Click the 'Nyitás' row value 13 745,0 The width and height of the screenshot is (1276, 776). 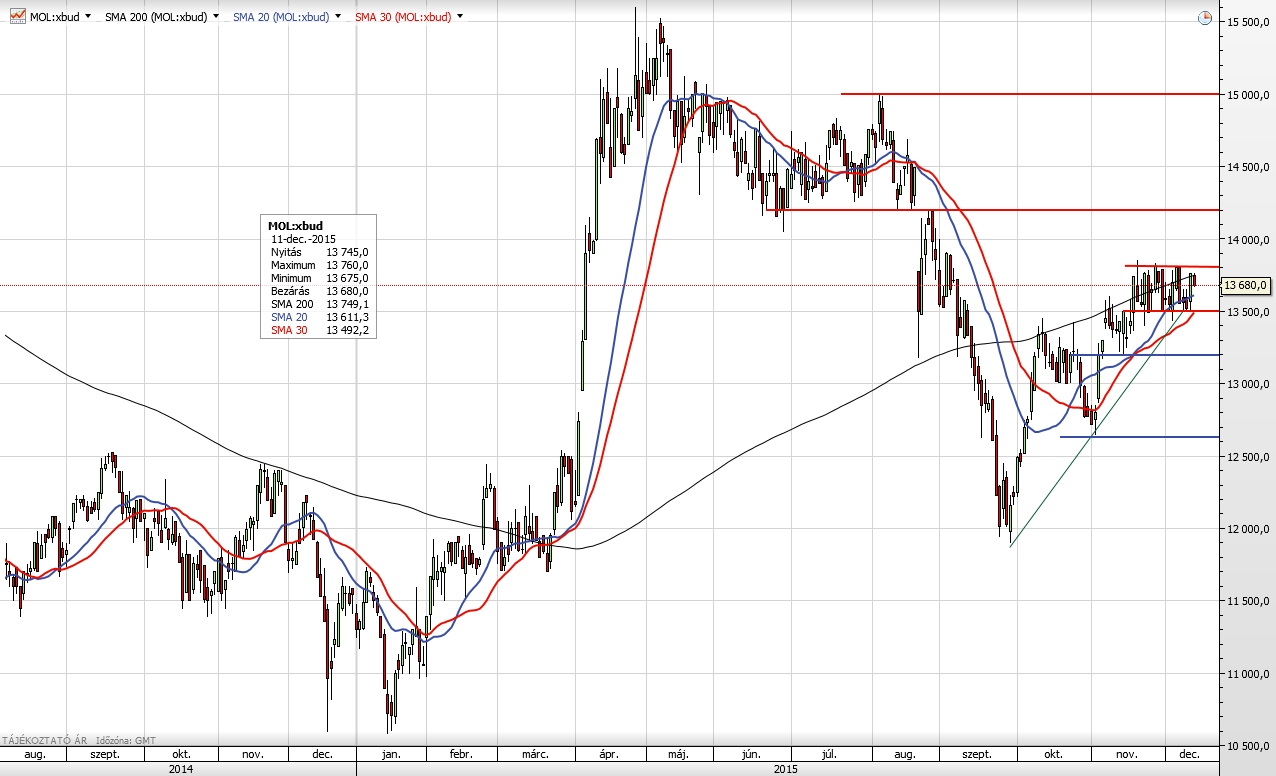348,252
